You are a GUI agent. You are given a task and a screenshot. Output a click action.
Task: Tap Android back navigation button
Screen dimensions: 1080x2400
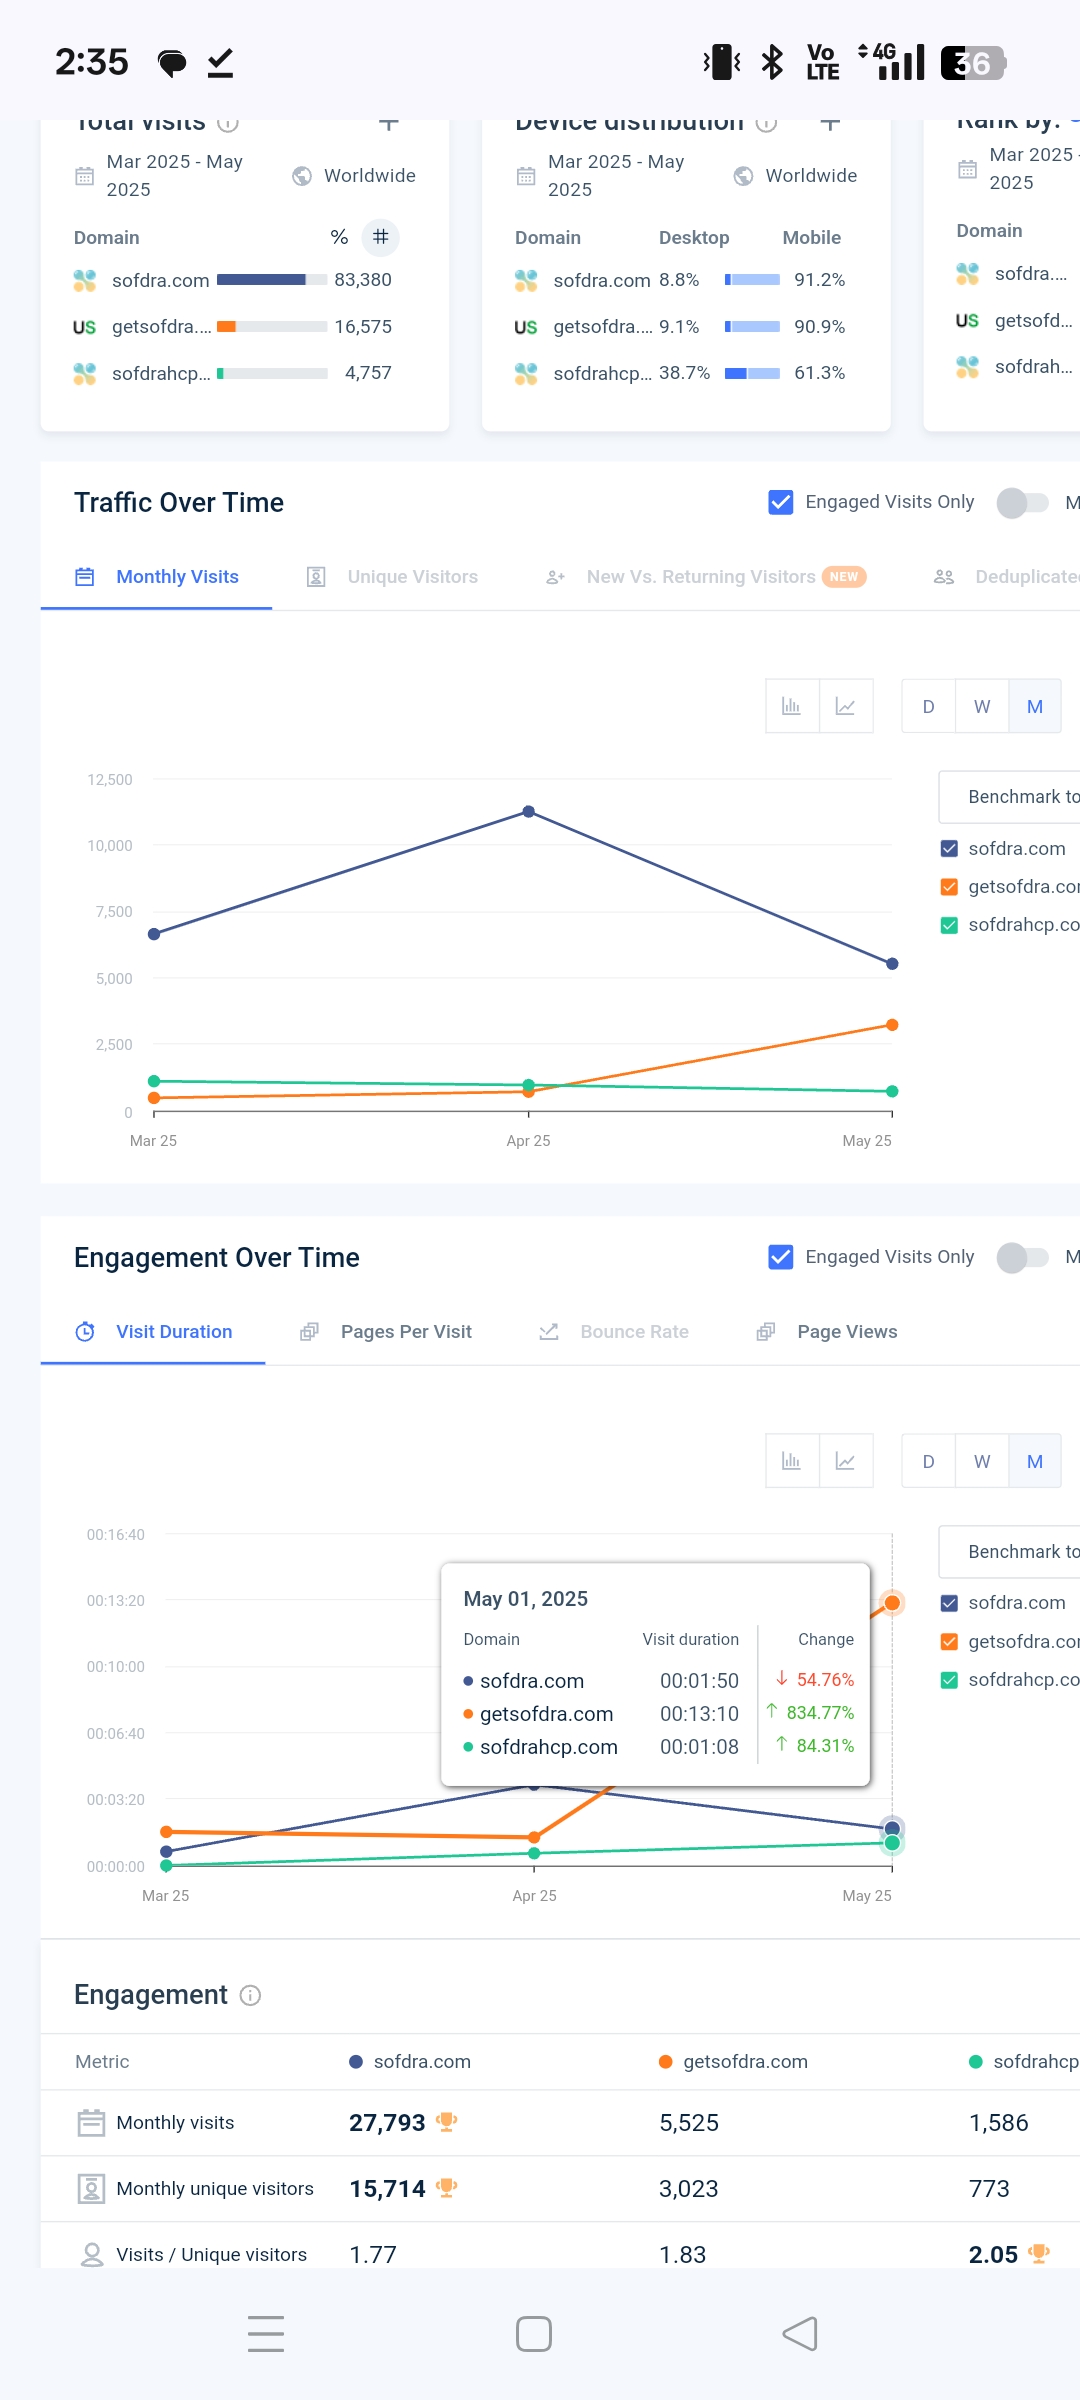click(800, 2334)
